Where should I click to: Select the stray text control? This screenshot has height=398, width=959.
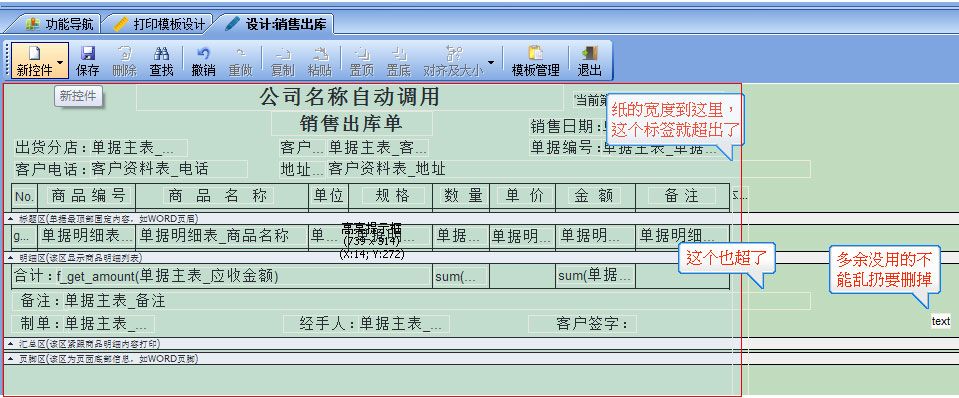coord(941,321)
